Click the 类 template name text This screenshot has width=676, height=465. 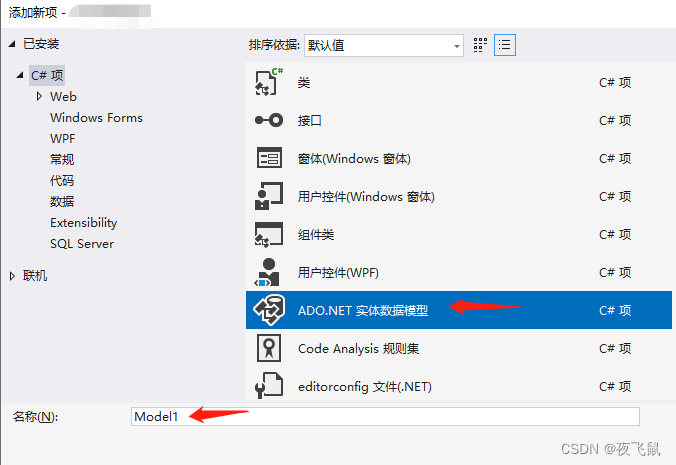coord(304,82)
